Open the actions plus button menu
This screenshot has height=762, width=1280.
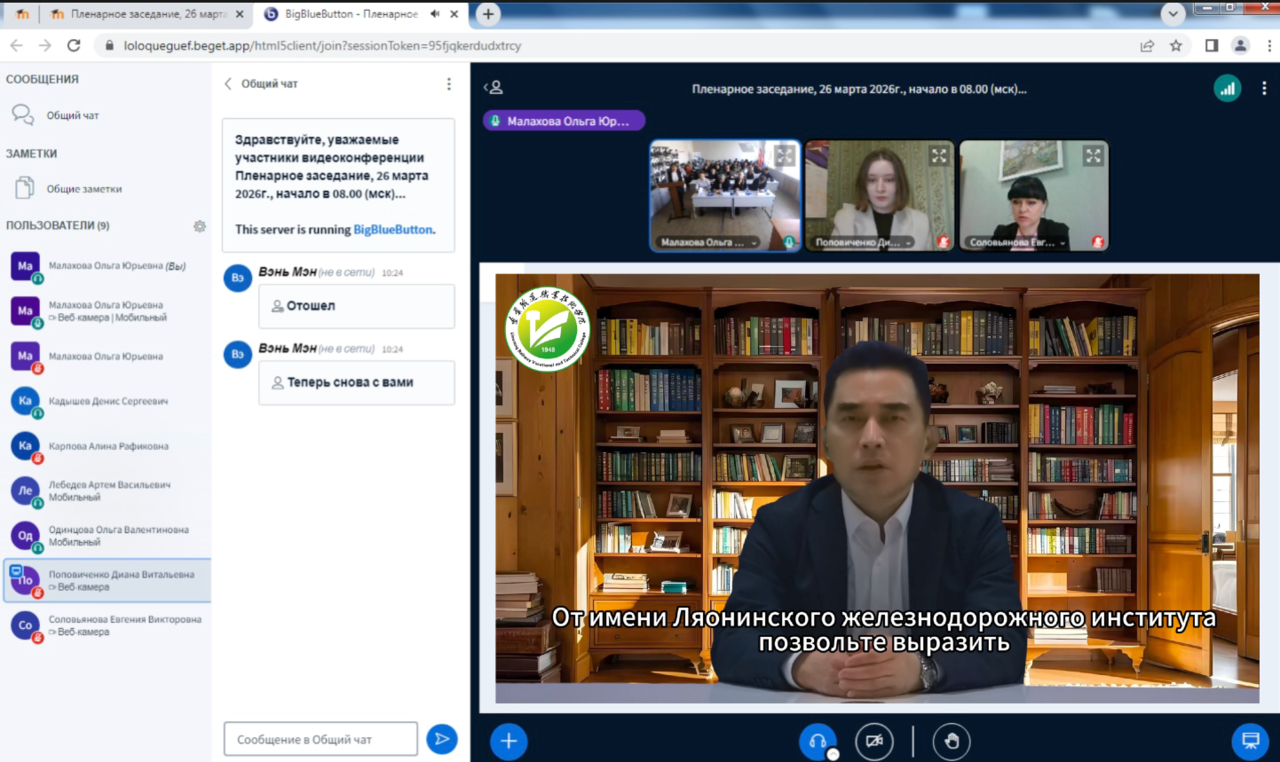click(x=508, y=741)
